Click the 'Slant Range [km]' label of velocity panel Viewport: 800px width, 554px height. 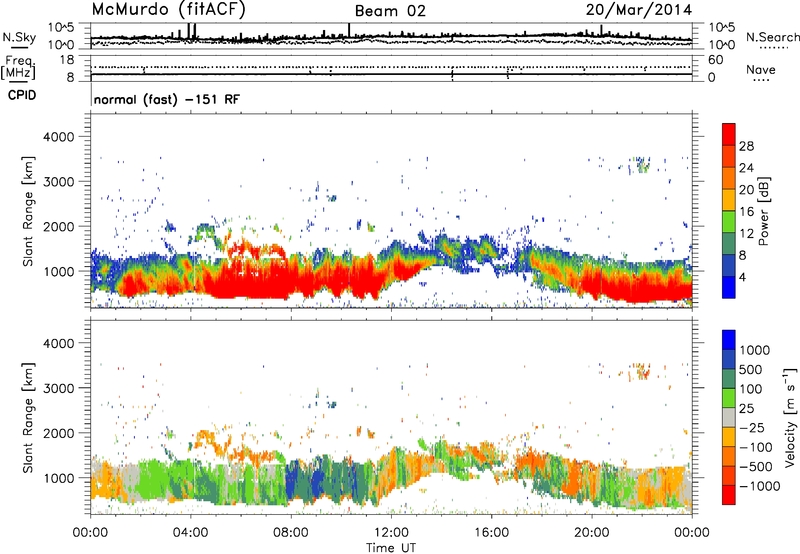pyautogui.click(x=28, y=418)
